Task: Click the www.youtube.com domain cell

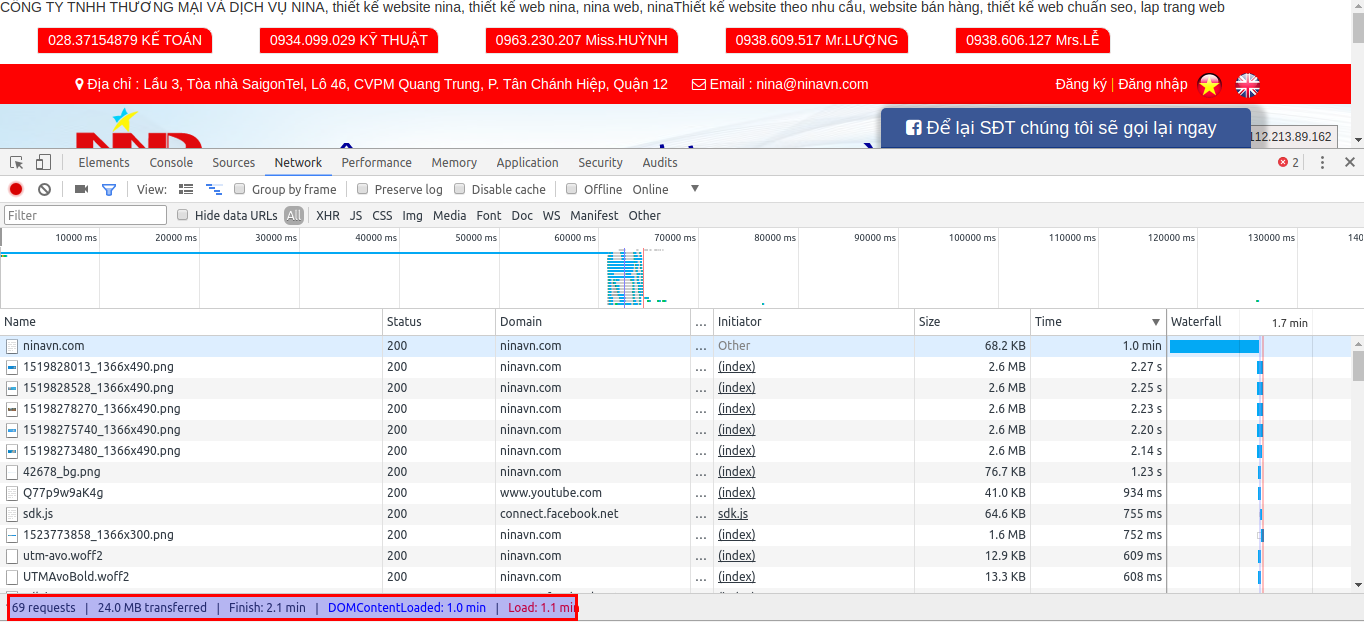Action: pyautogui.click(x=593, y=493)
